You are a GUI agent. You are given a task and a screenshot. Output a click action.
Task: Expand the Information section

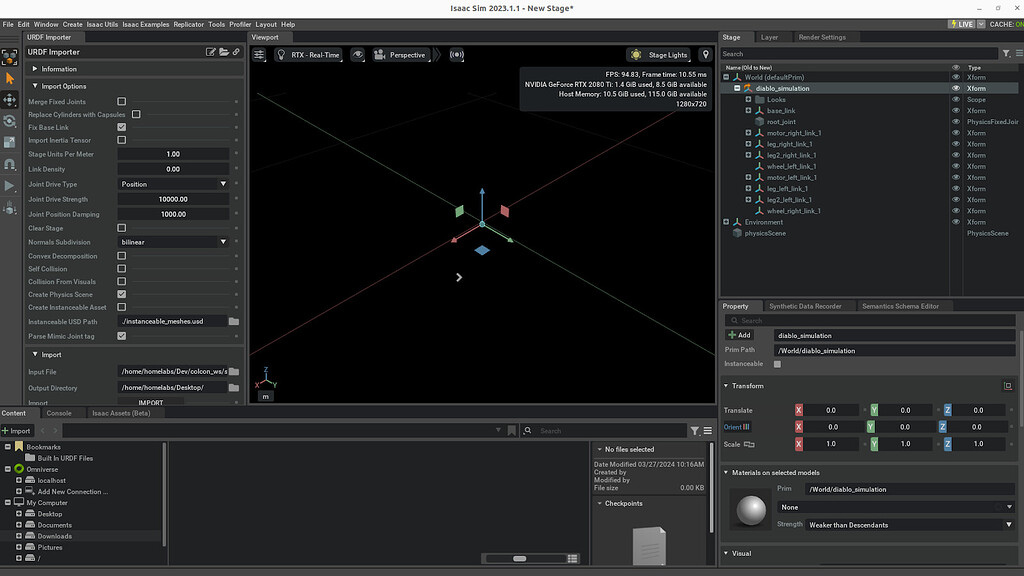[59, 69]
